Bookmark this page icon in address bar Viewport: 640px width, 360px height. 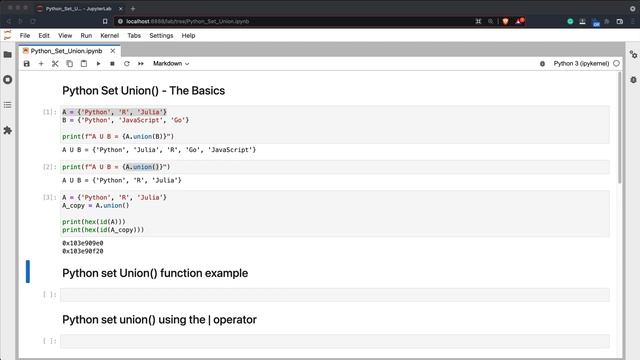(105, 21)
